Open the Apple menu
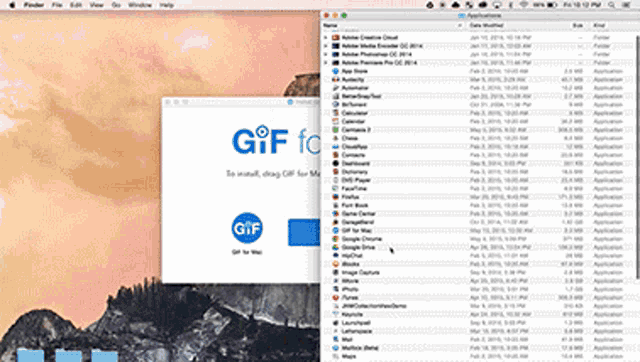 (x=12, y=5)
